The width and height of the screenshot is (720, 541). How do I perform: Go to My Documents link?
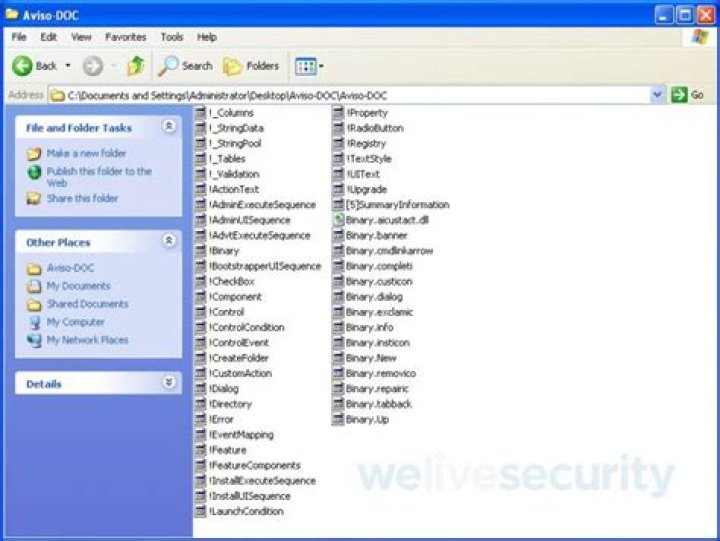[x=78, y=286]
